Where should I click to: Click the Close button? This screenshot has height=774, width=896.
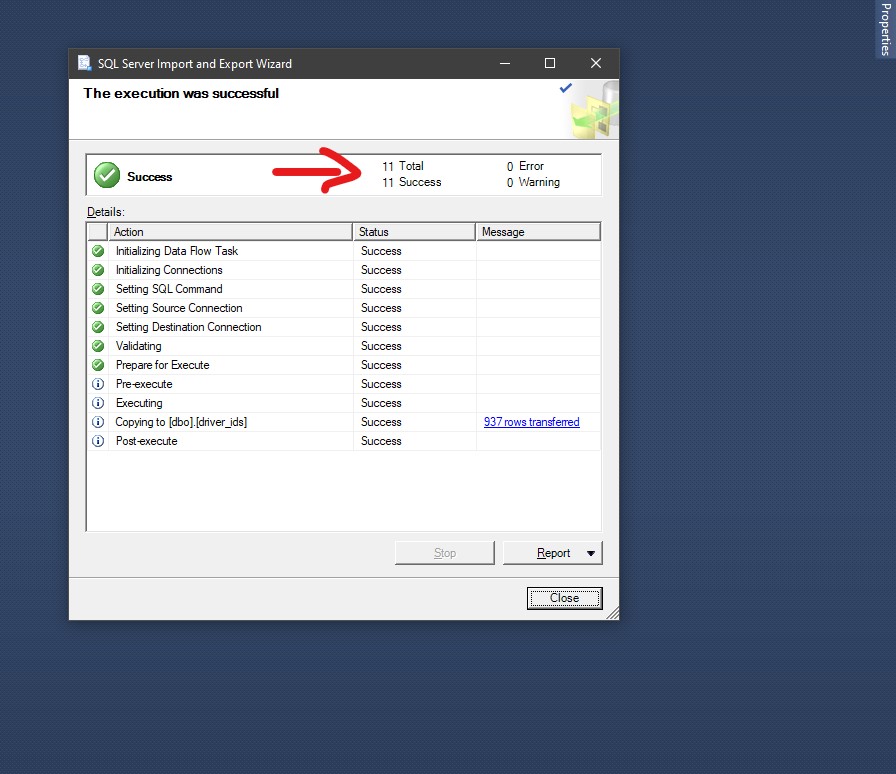tap(564, 598)
